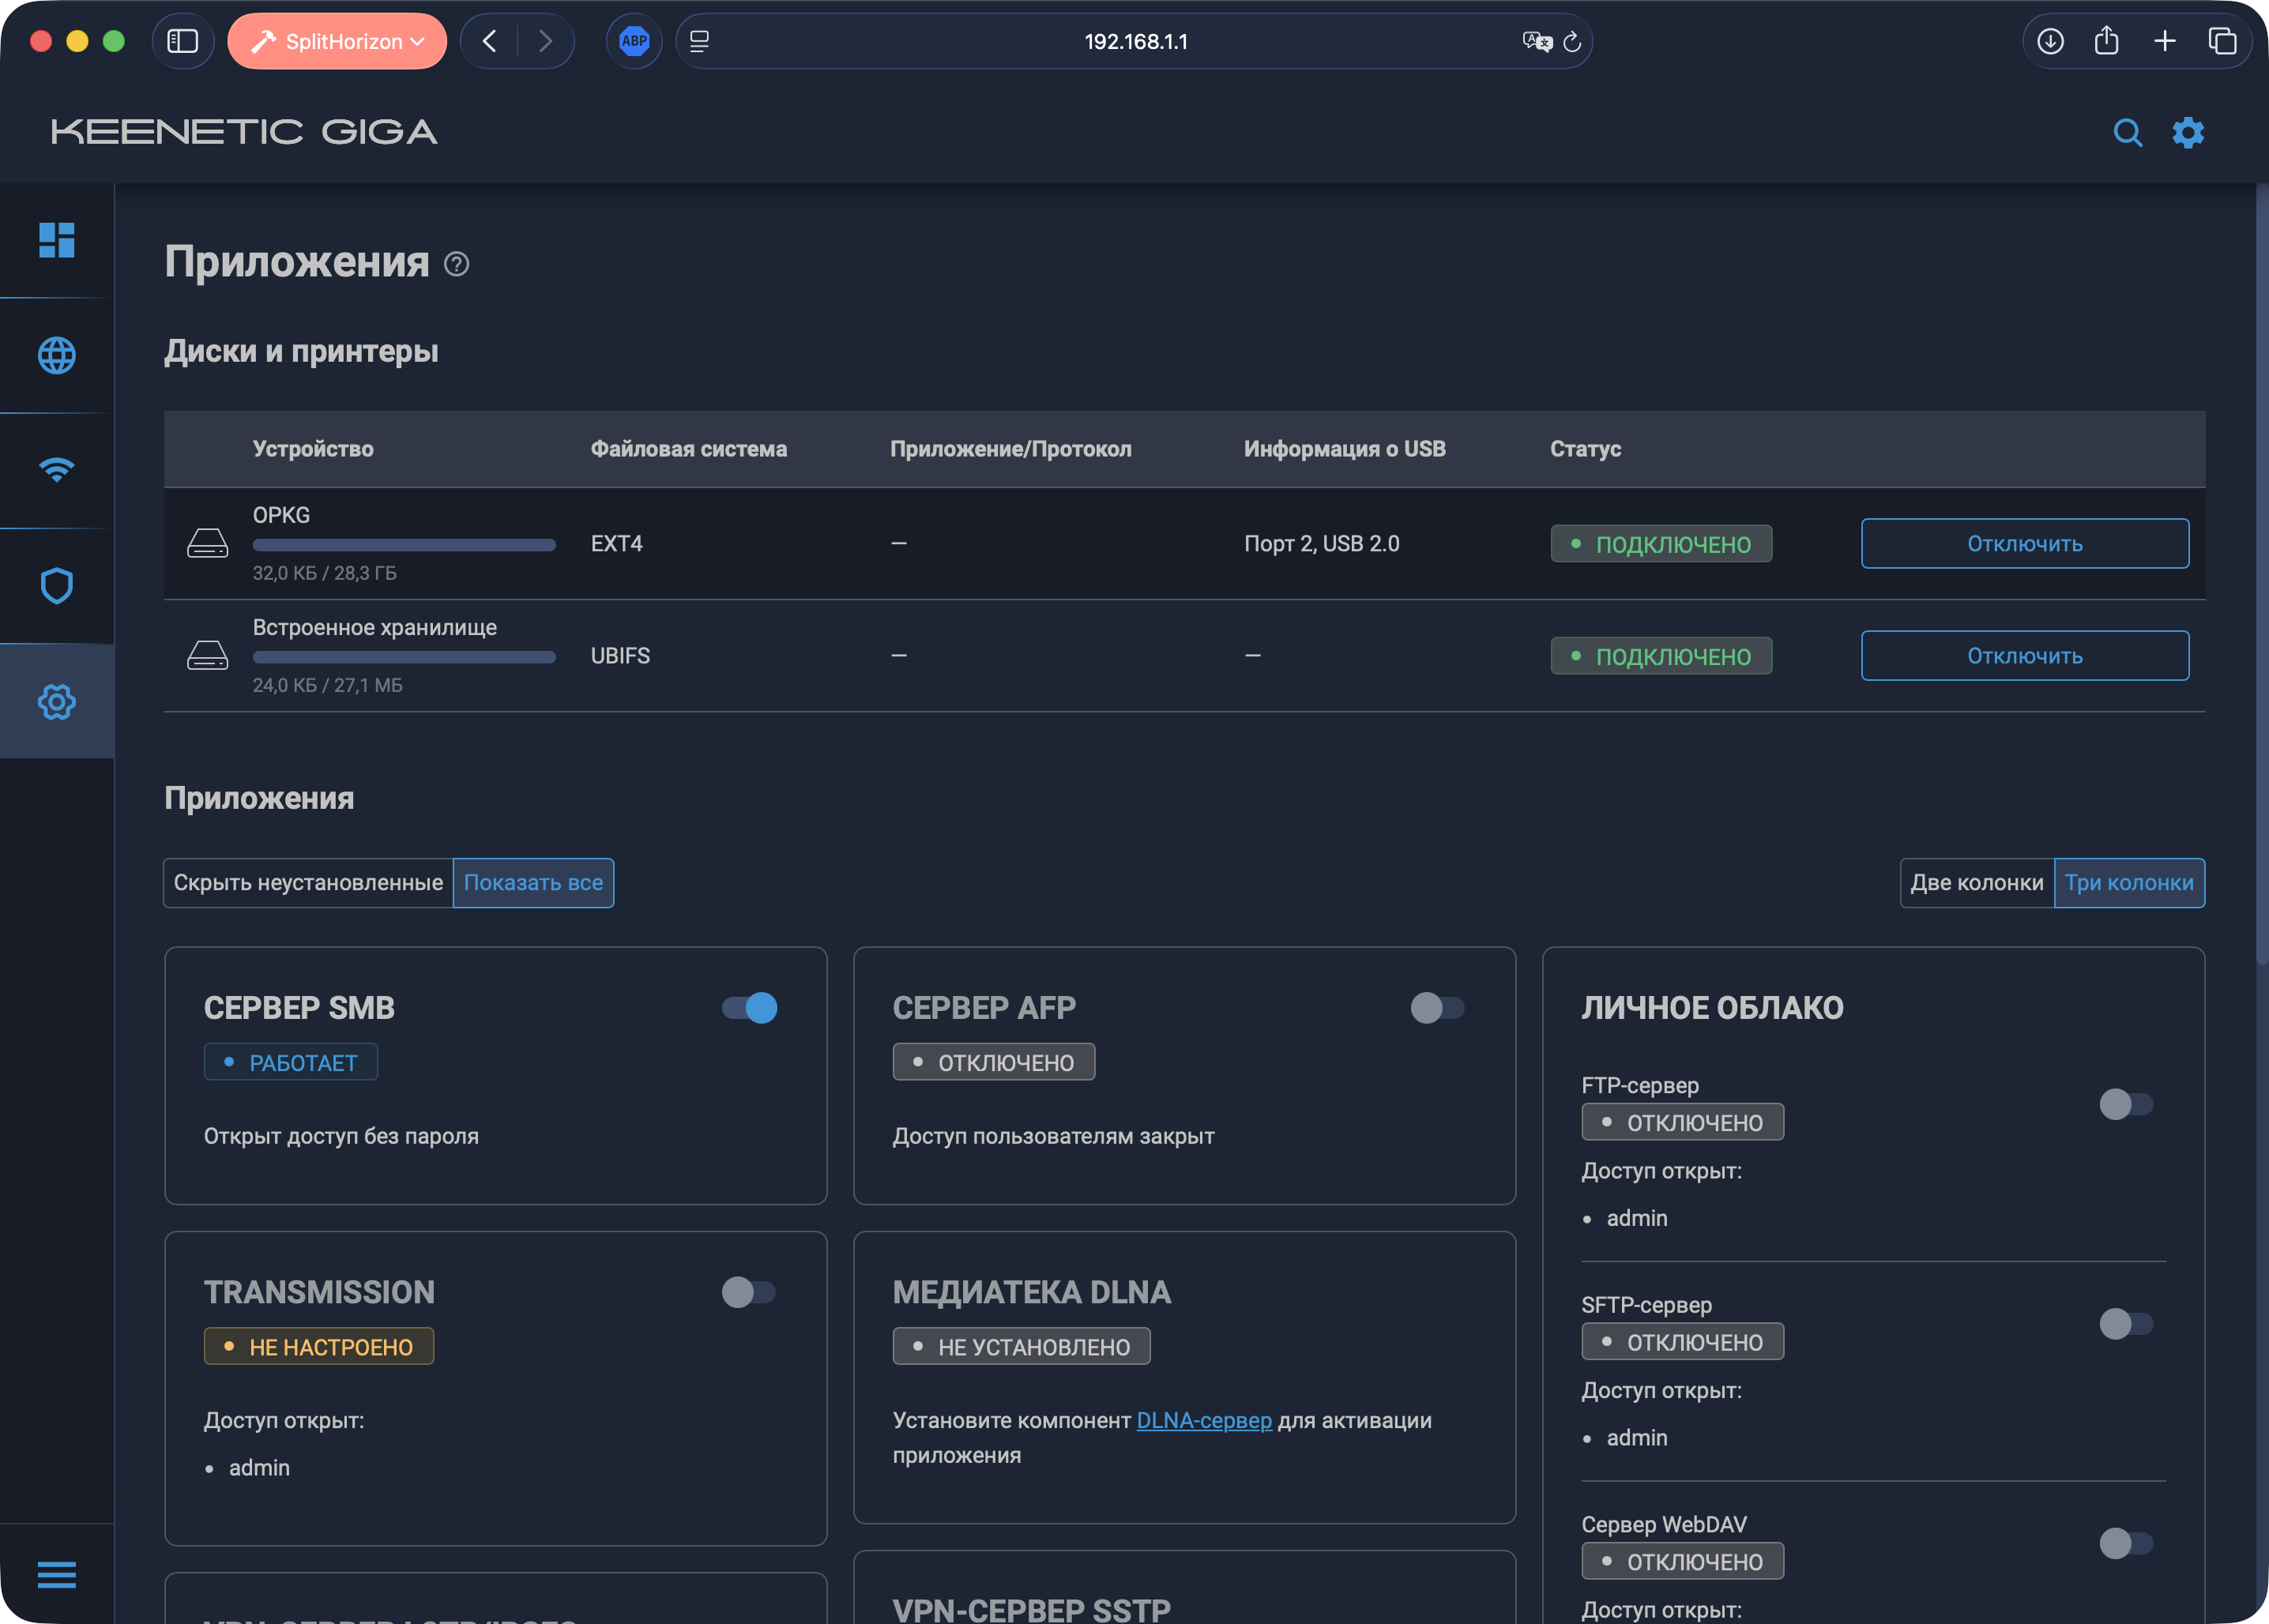The image size is (2269, 1624).
Task: Reload the page with the refresh icon
Action: click(x=1572, y=41)
